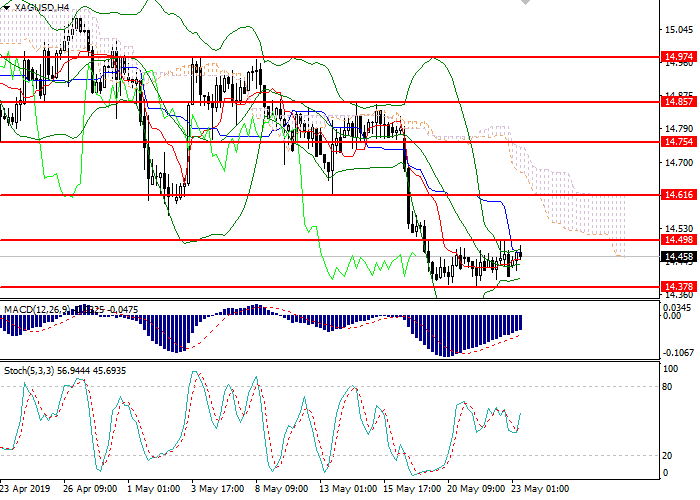Click the small triangle beside XAGUSD,H4 title

[6, 7]
